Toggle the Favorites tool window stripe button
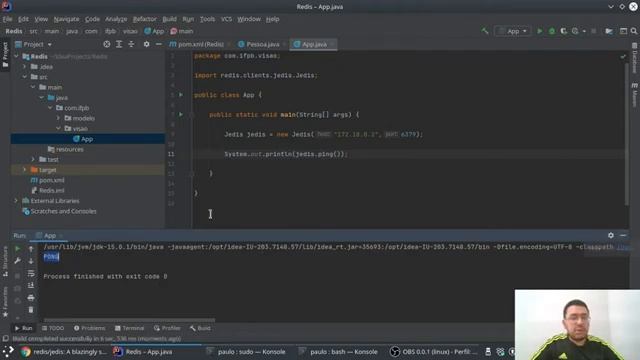The height and width of the screenshot is (360, 640). pyautogui.click(x=5, y=302)
